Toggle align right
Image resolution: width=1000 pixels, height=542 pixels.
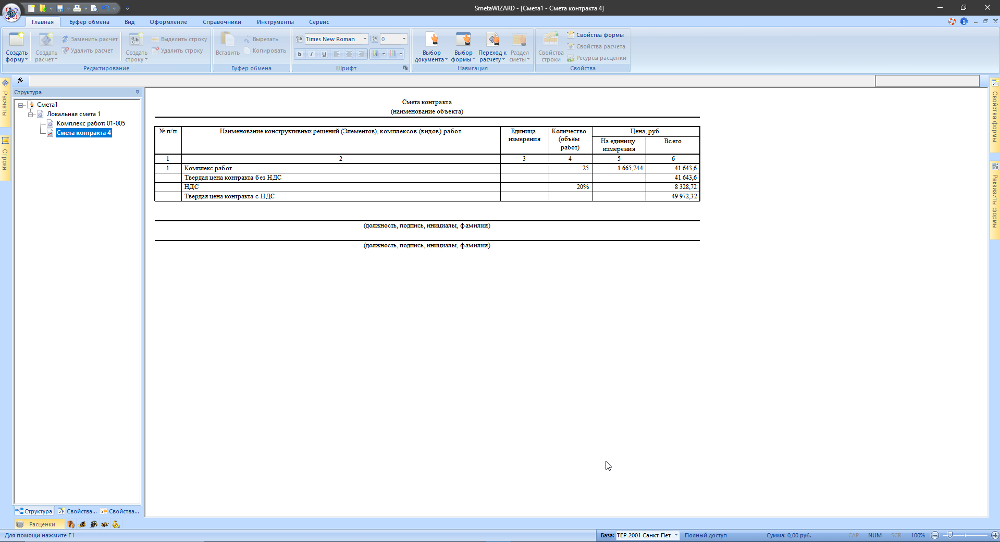(361, 54)
